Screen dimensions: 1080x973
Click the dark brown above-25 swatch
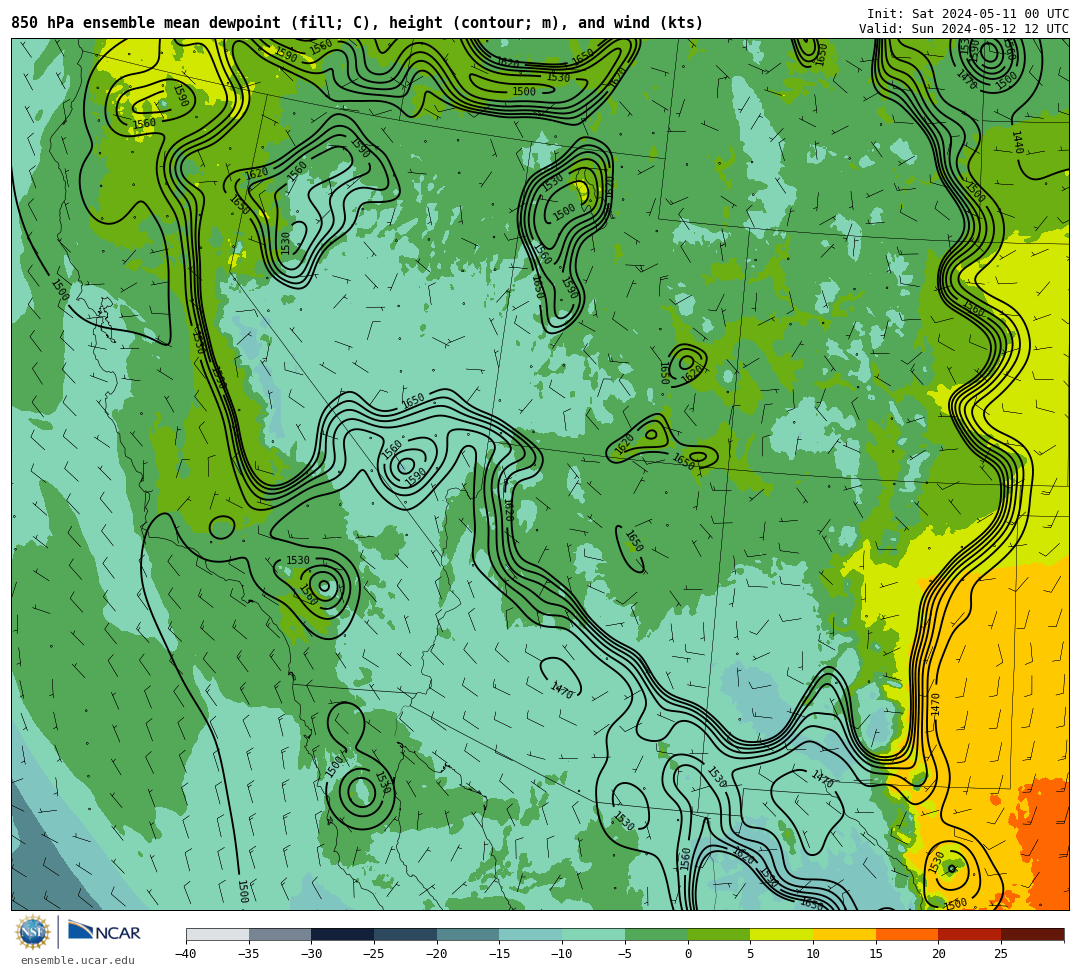coord(1032,934)
